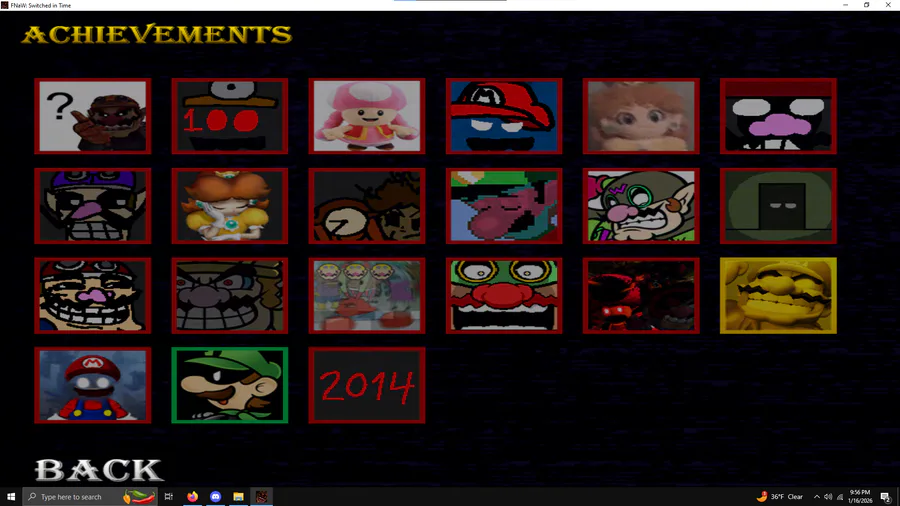Screen dimensions: 900x506
Task: Open the Windows Start menu
Action: pos(11,496)
